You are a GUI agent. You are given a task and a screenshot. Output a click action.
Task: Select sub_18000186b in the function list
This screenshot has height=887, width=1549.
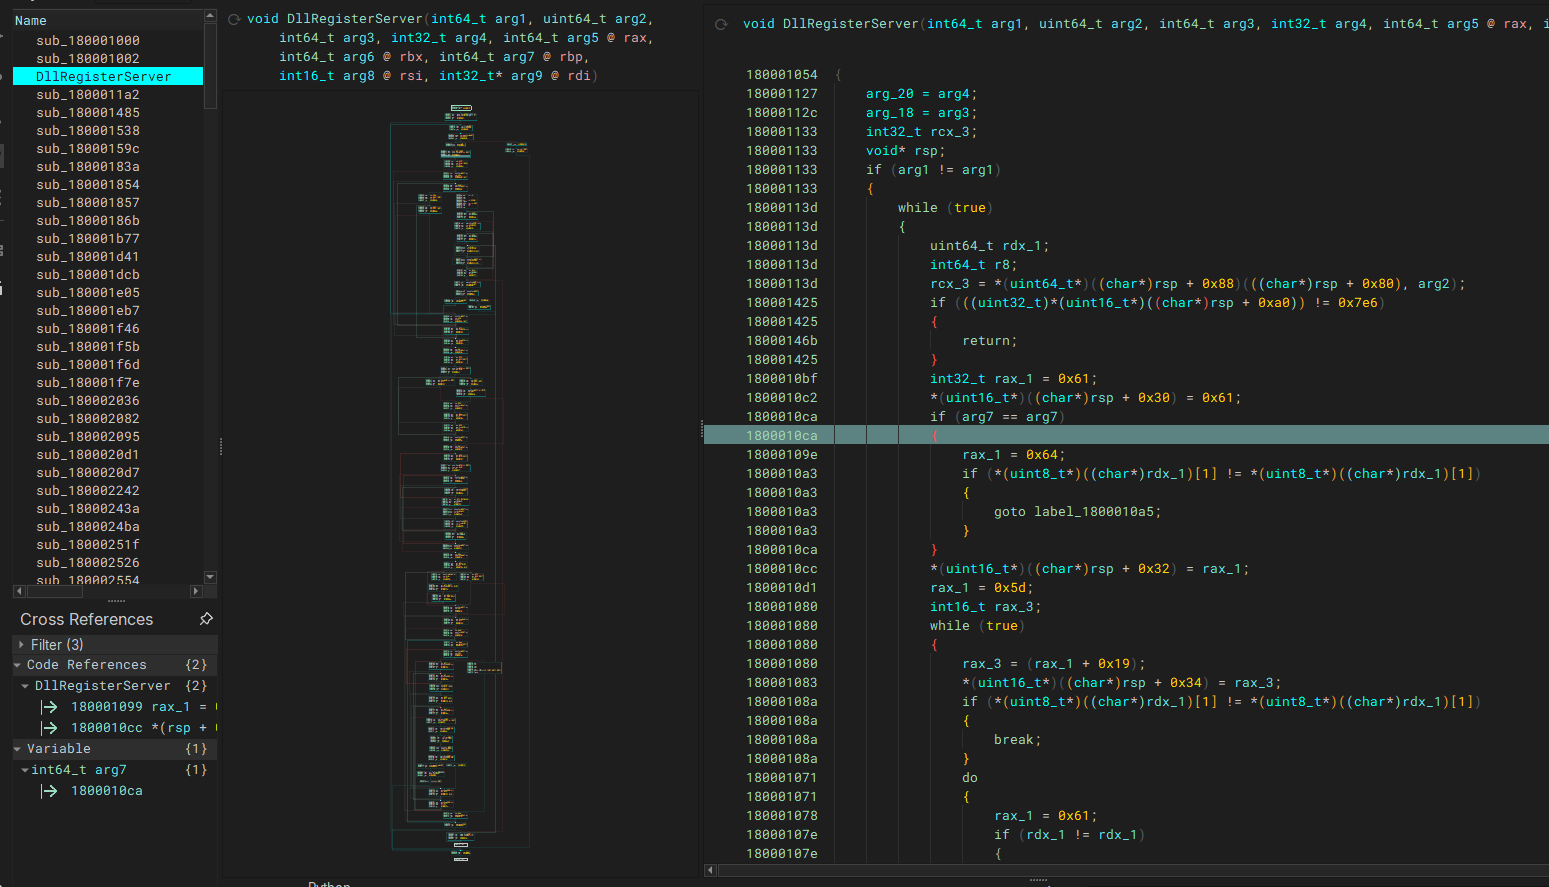point(108,220)
